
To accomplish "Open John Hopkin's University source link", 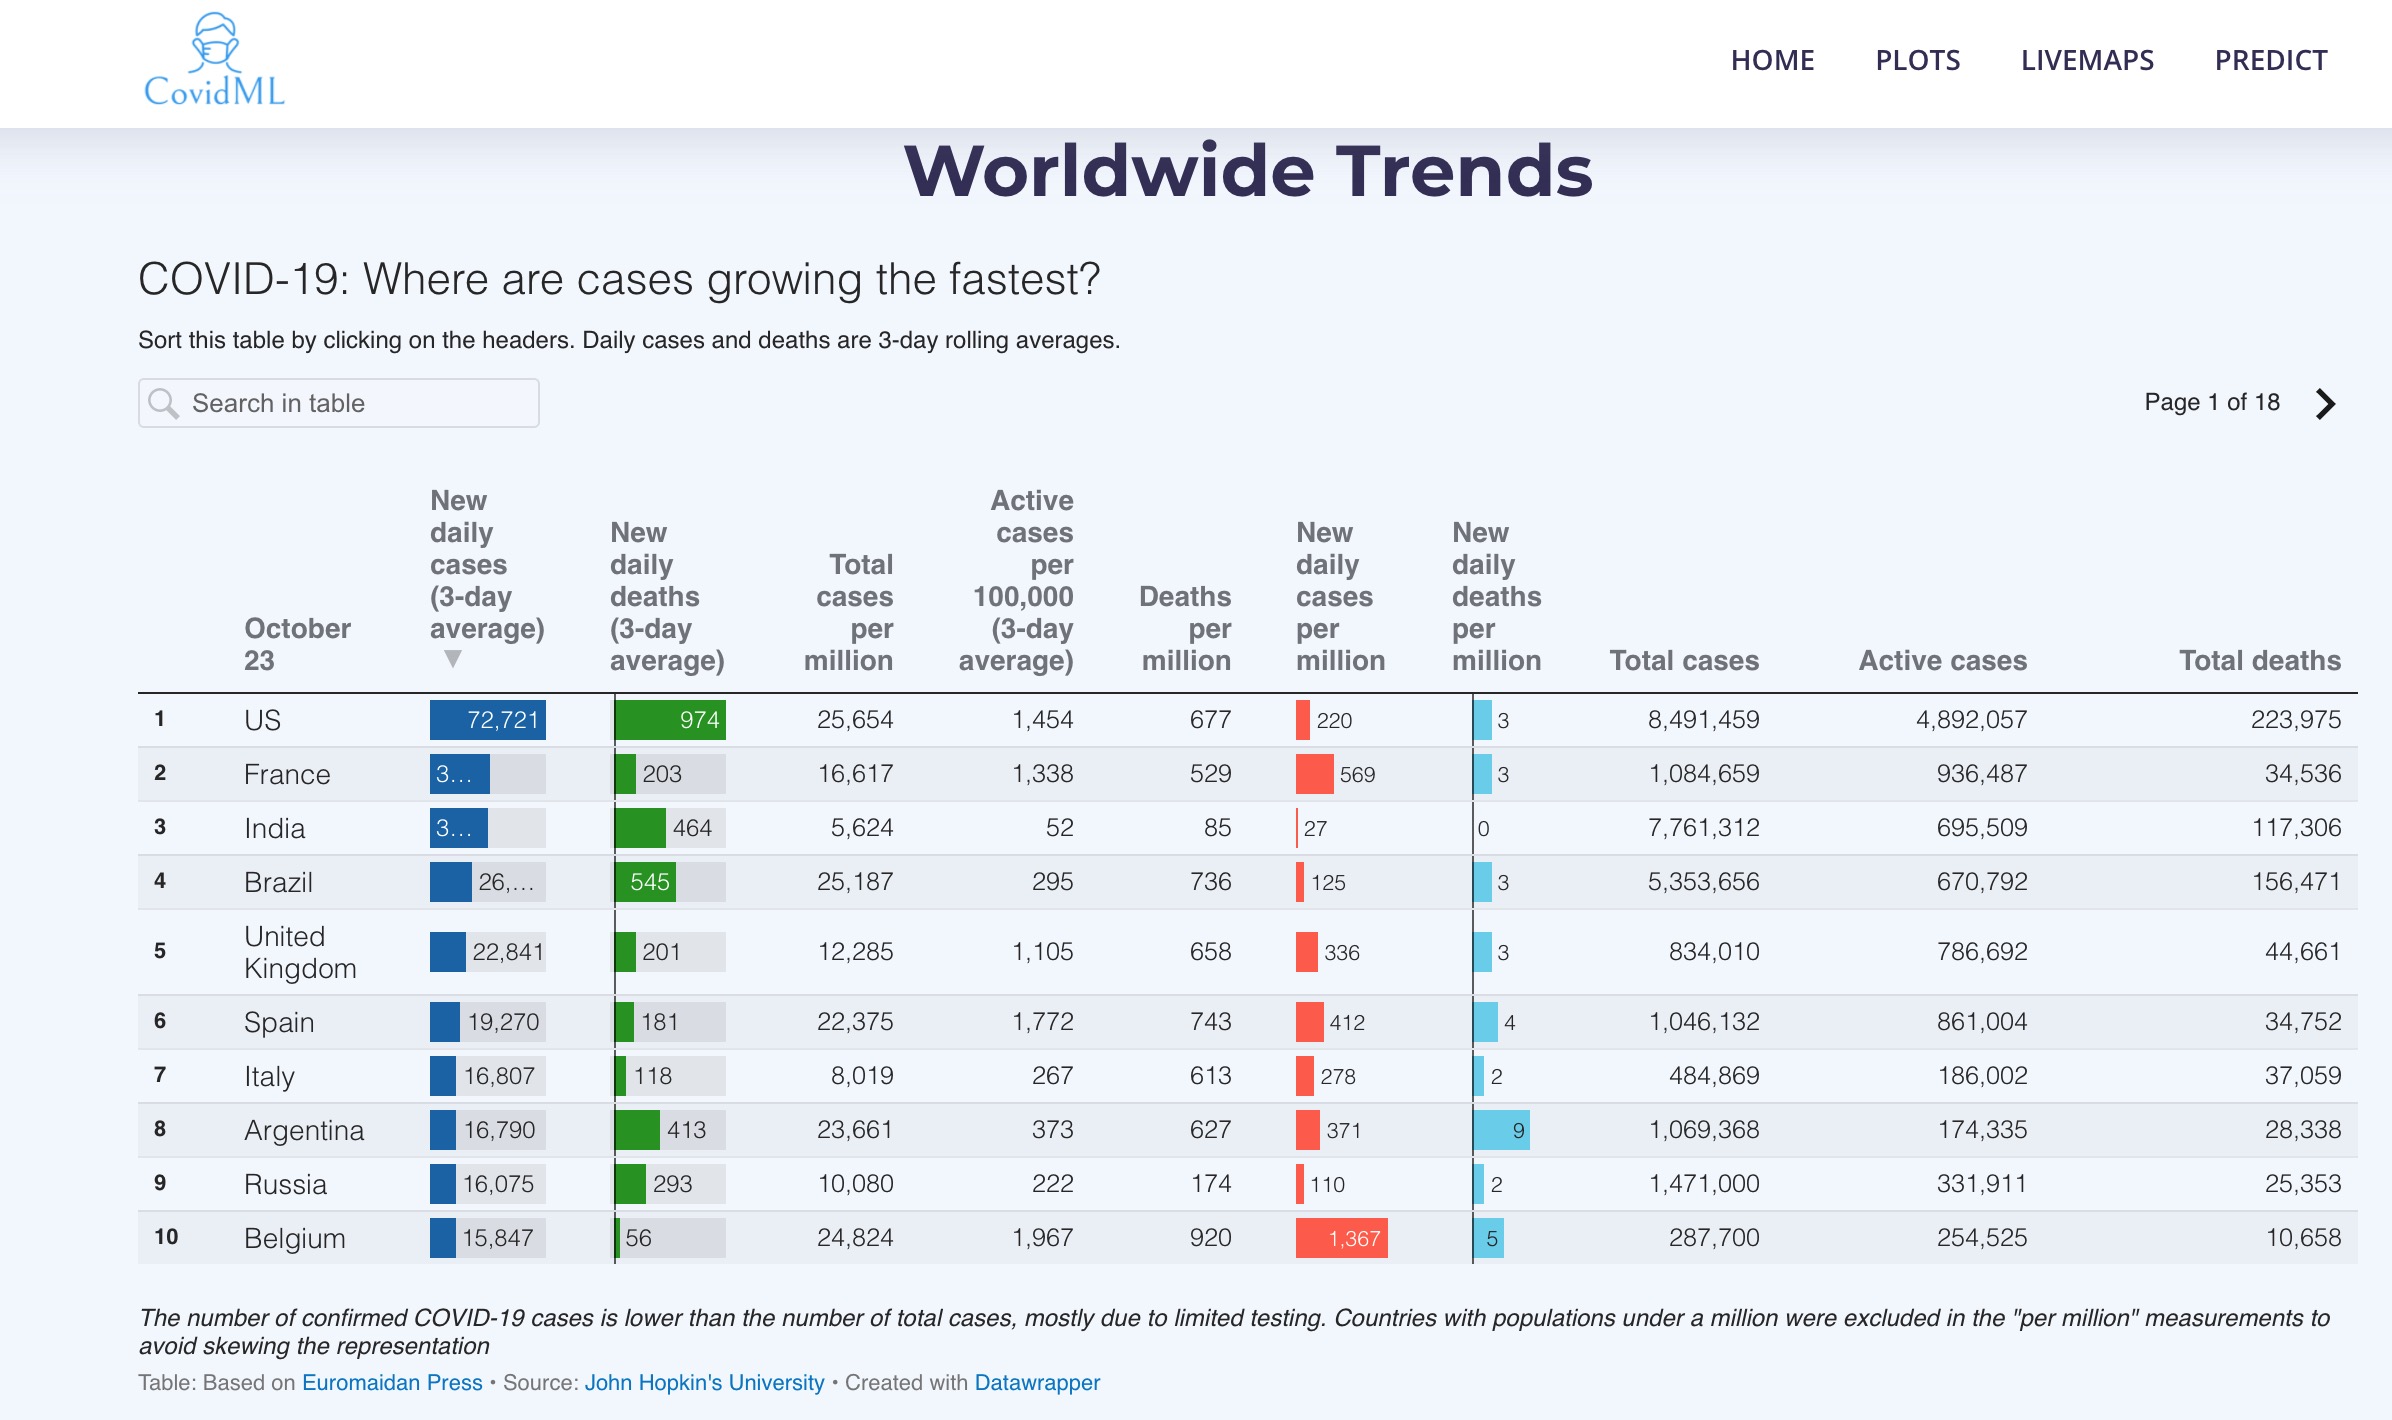I will point(704,1382).
